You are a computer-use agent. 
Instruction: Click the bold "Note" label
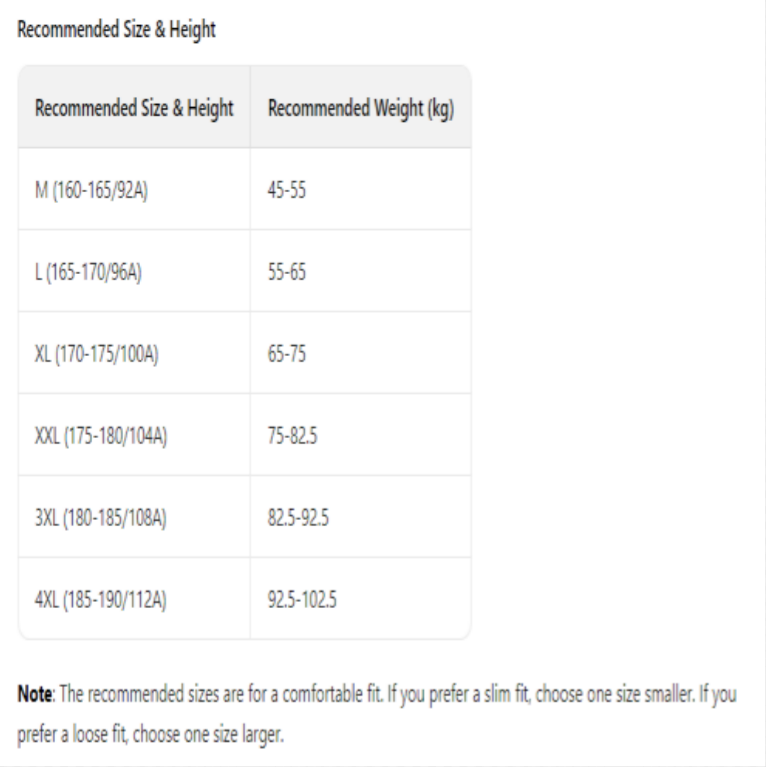pyautogui.click(x=34, y=695)
